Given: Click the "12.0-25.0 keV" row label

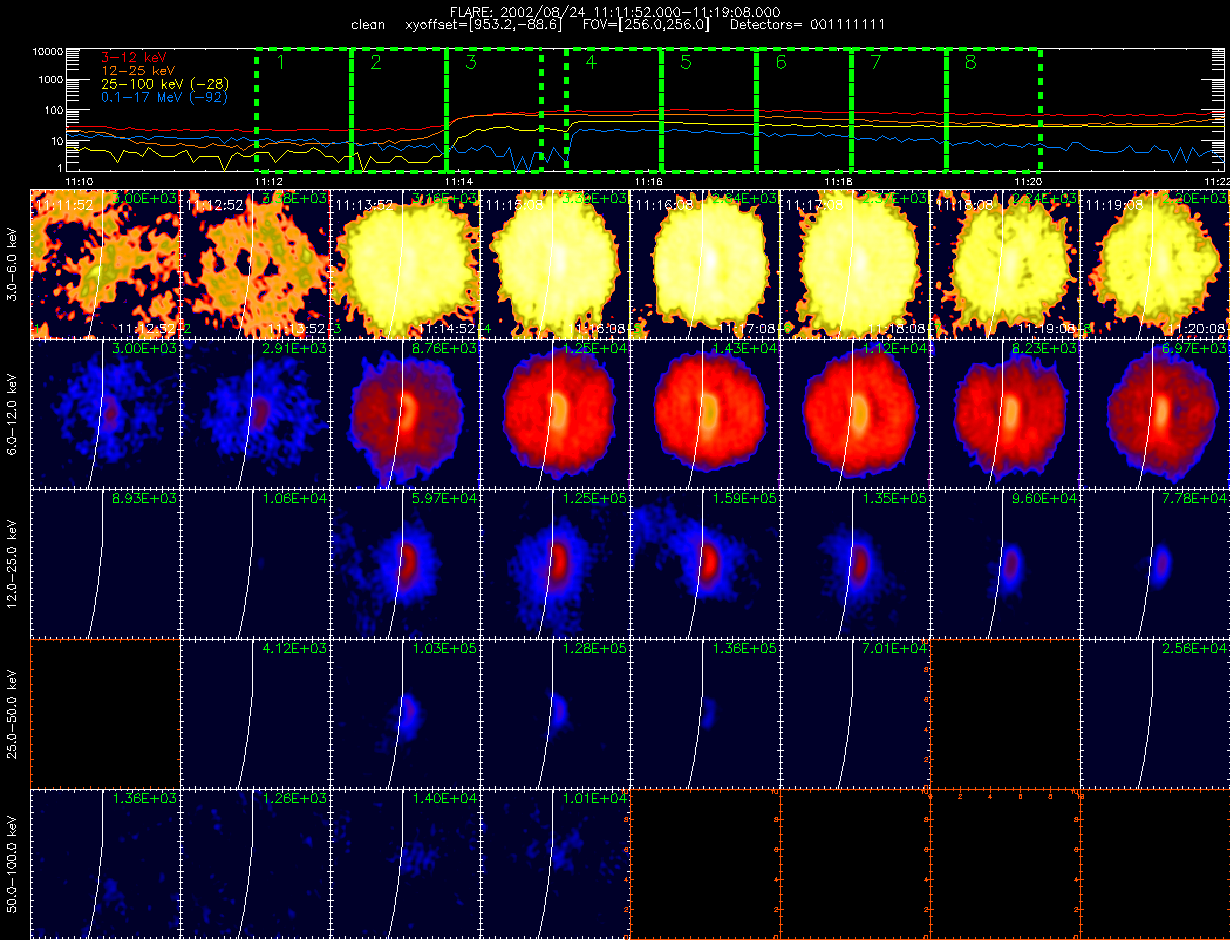Looking at the screenshot, I should [13, 563].
